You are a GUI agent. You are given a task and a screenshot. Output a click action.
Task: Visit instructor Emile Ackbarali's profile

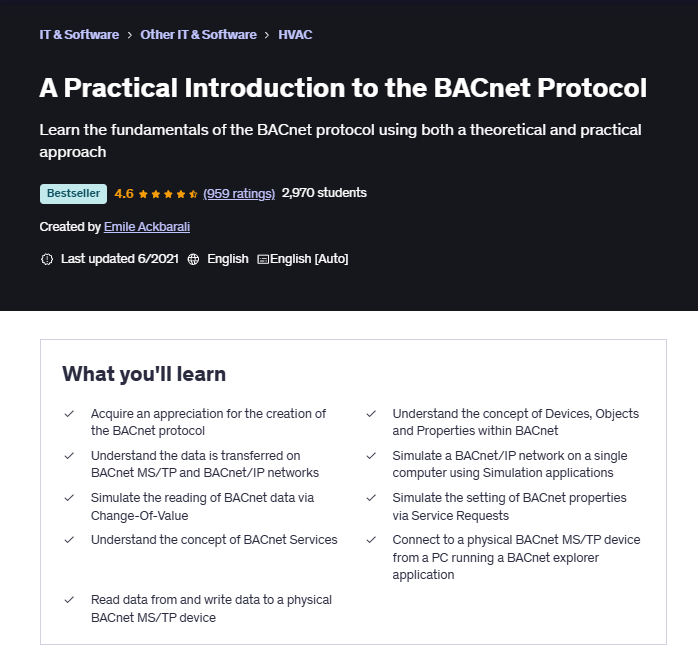tap(147, 227)
